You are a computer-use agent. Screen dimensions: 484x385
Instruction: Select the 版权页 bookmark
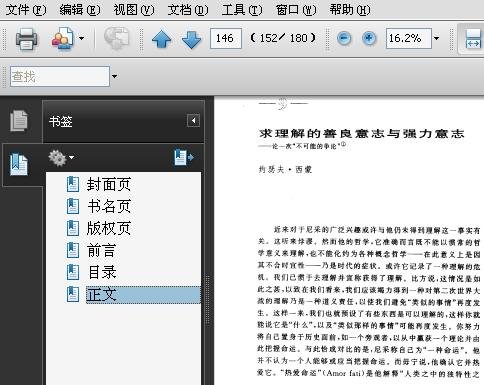point(109,228)
